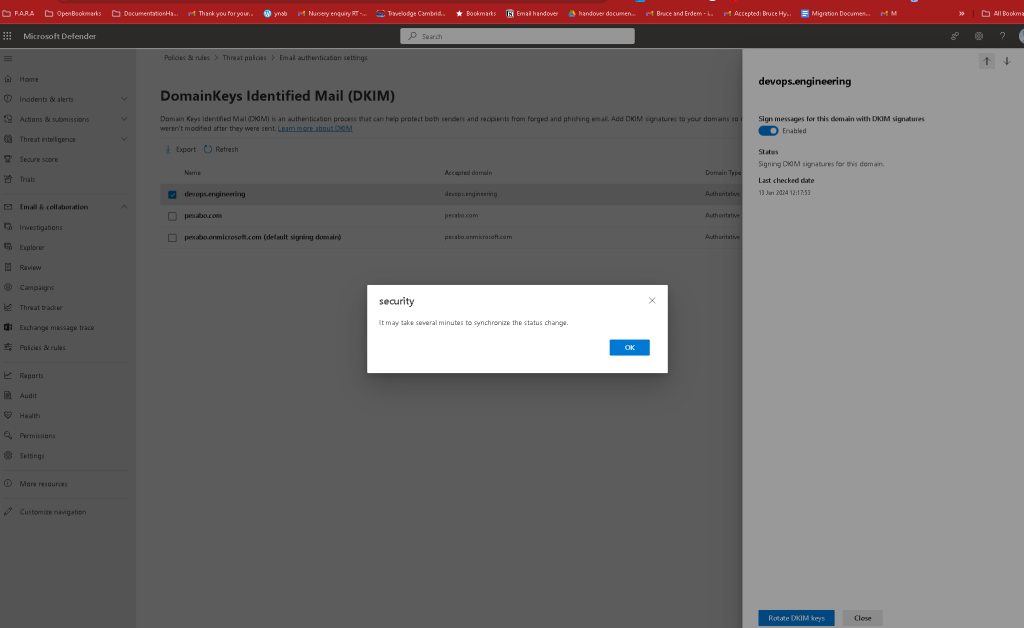Open All Bookmarks folder
This screenshot has height=628, width=1024.
point(1002,13)
